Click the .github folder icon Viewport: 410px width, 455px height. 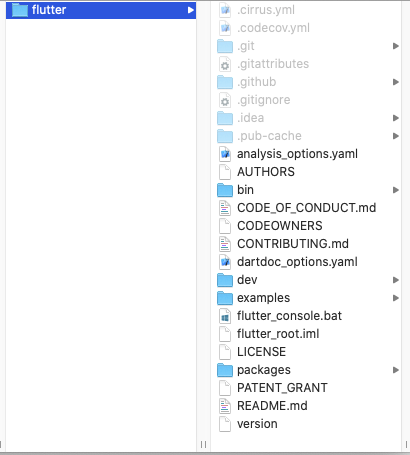pos(225,82)
